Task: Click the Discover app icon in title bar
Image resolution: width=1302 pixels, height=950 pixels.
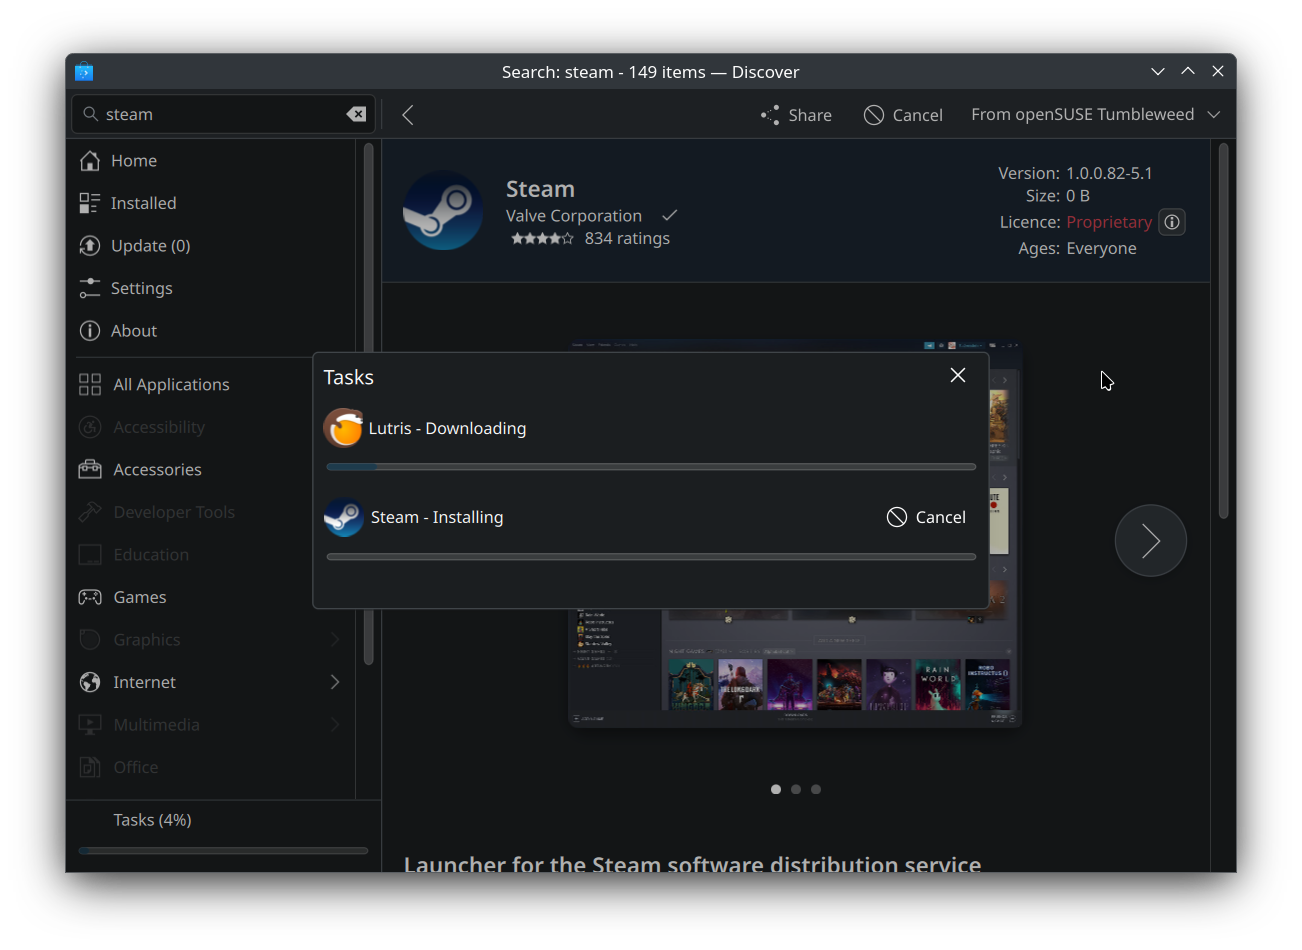Action: (84, 71)
